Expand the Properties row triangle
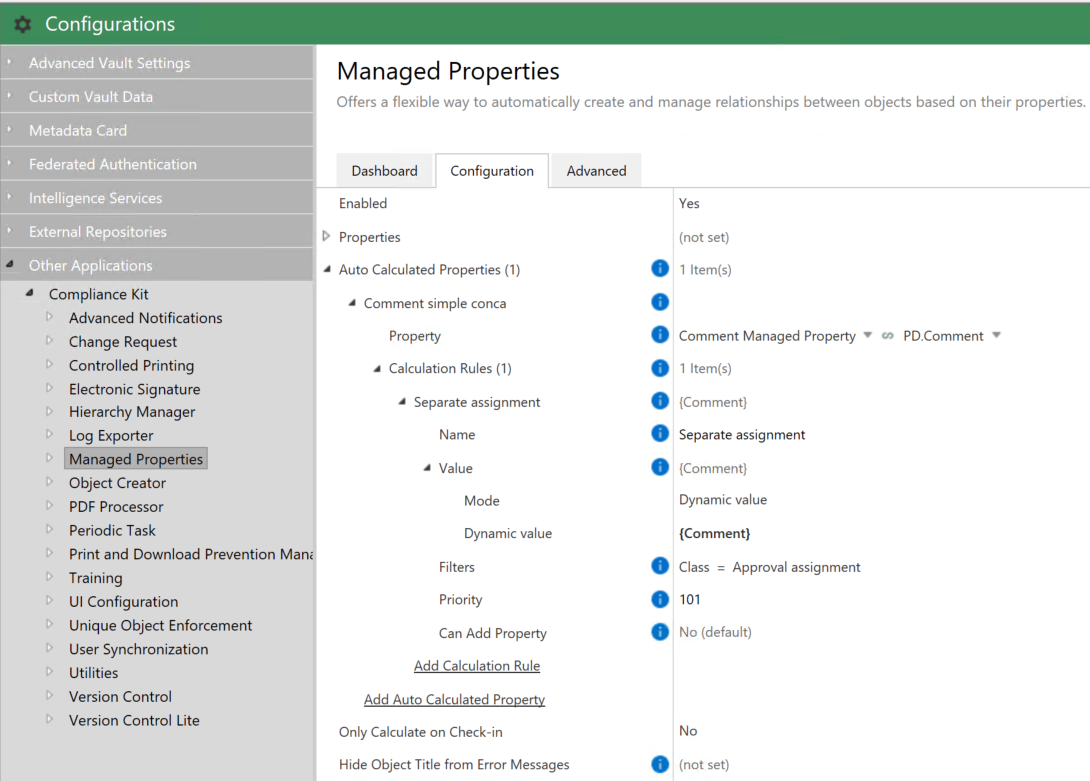The image size is (1090, 781). 326,236
